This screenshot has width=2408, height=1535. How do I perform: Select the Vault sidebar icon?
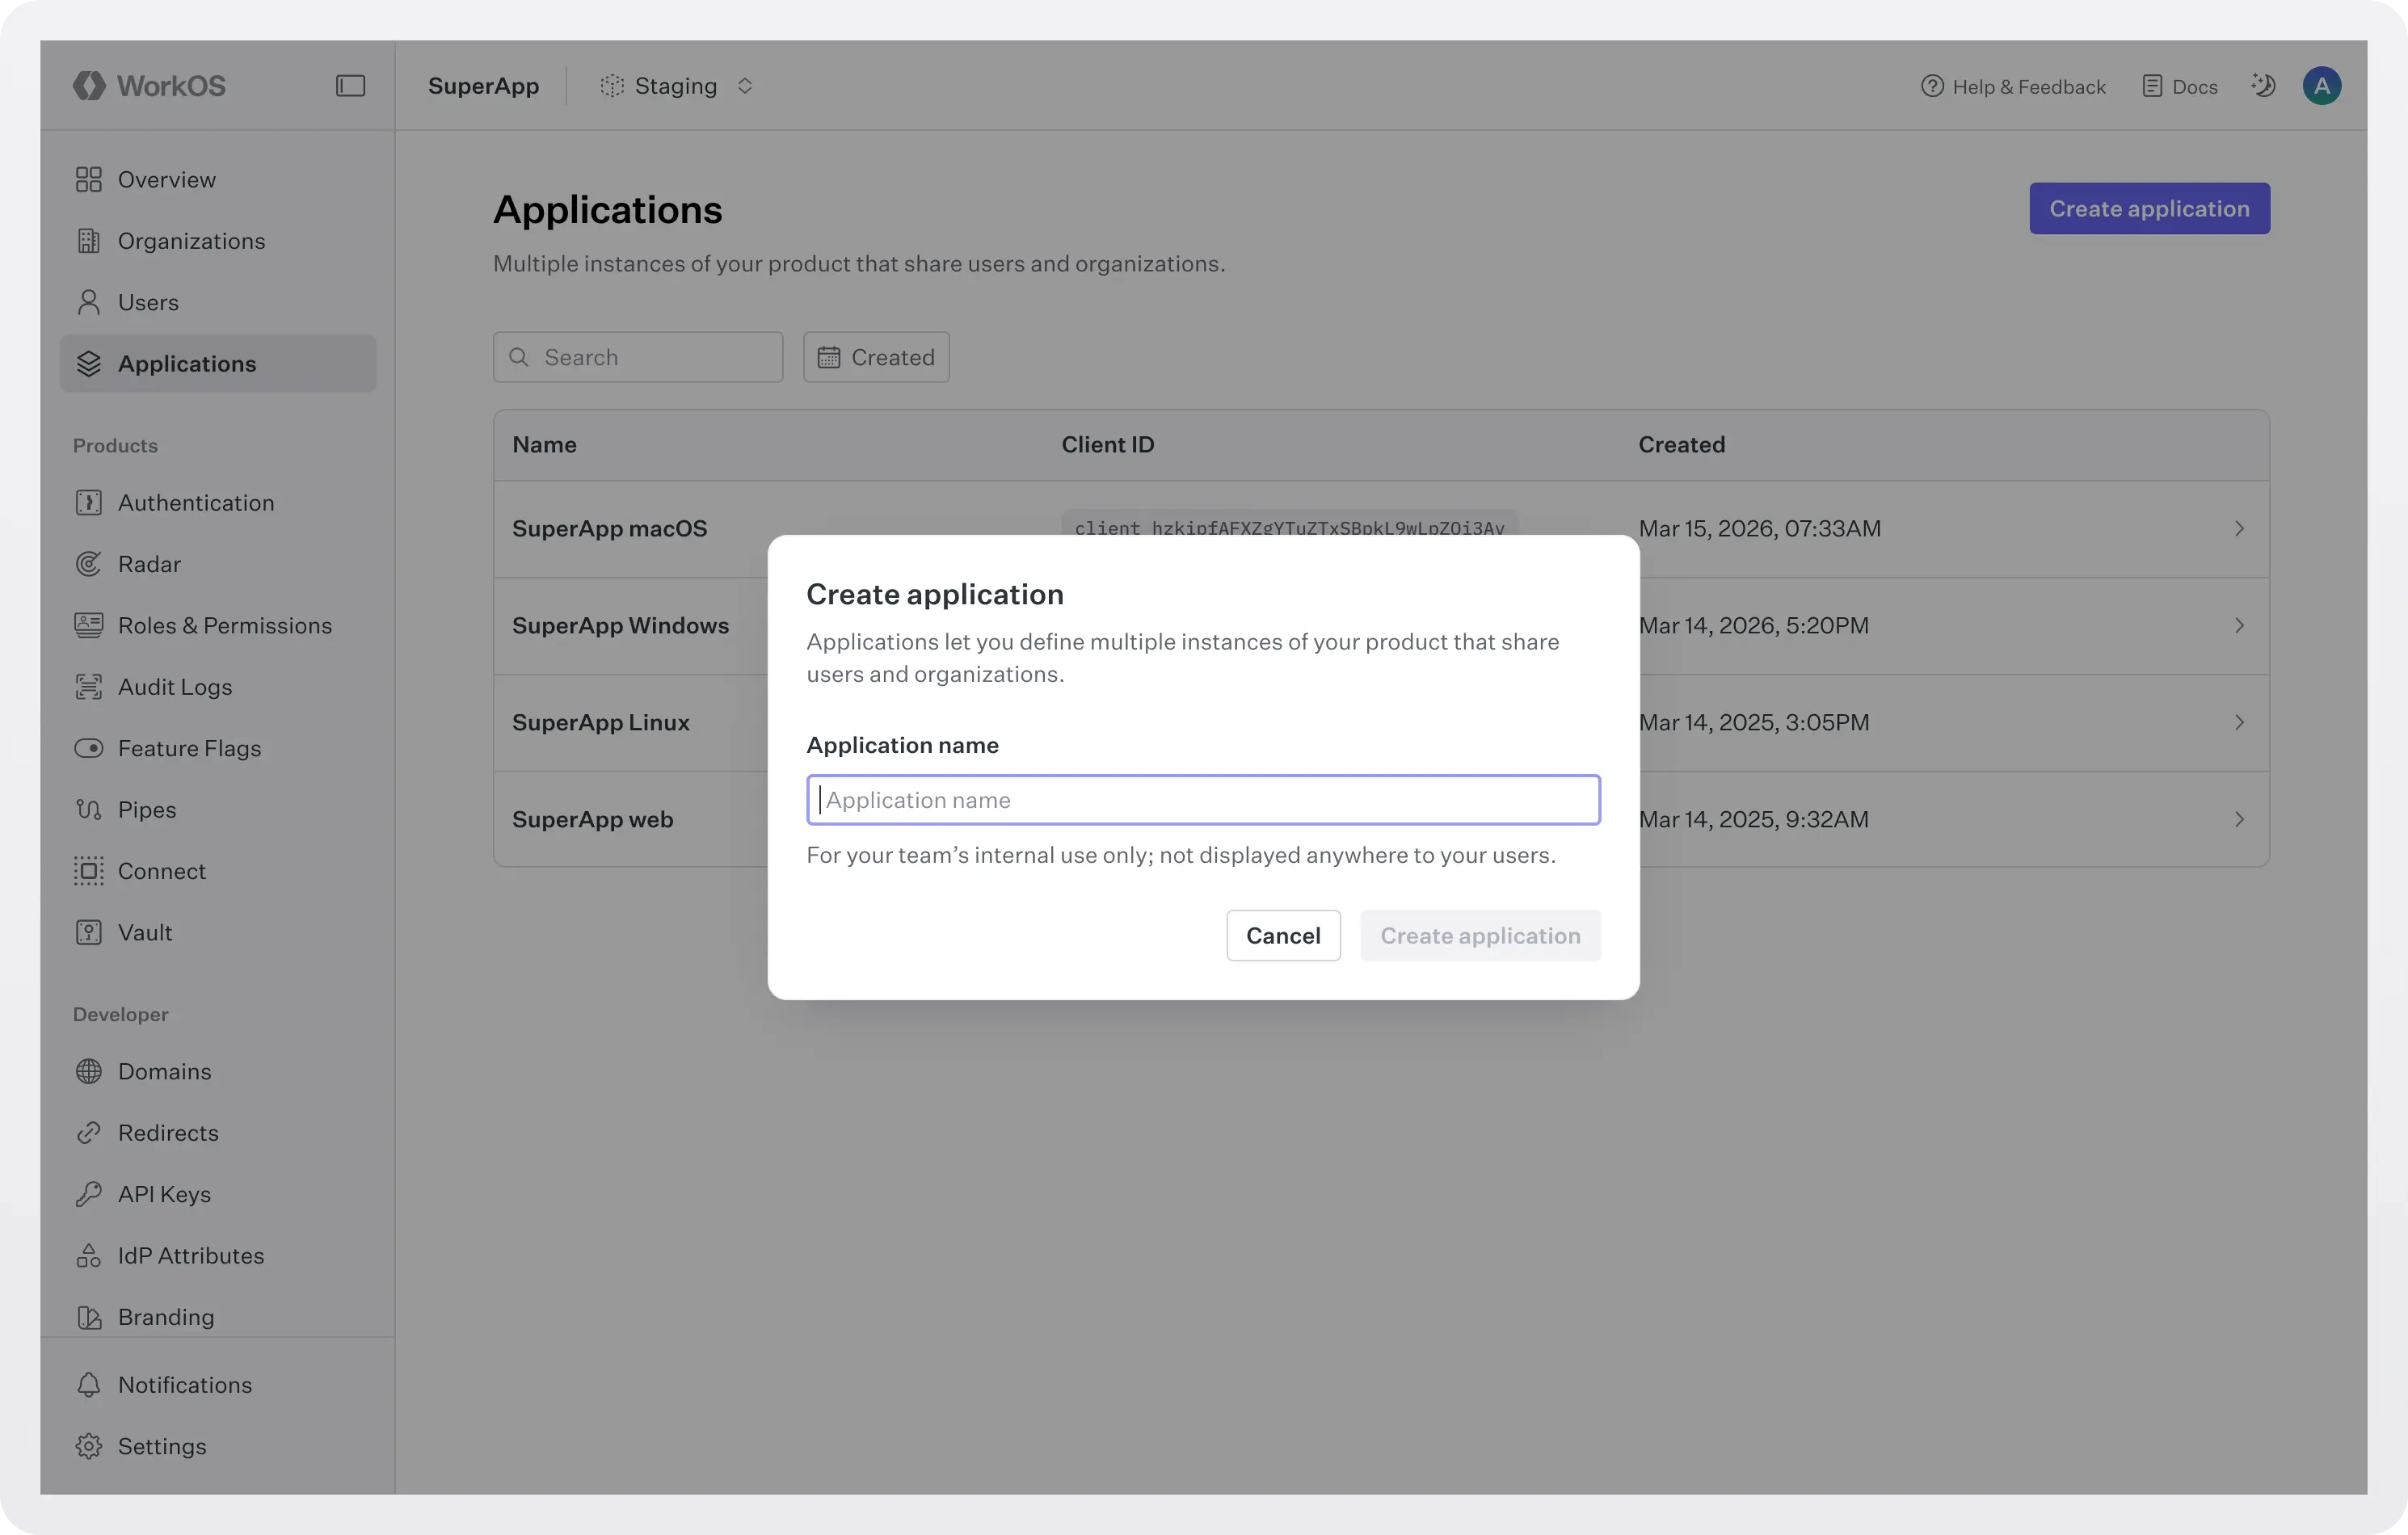pos(89,932)
